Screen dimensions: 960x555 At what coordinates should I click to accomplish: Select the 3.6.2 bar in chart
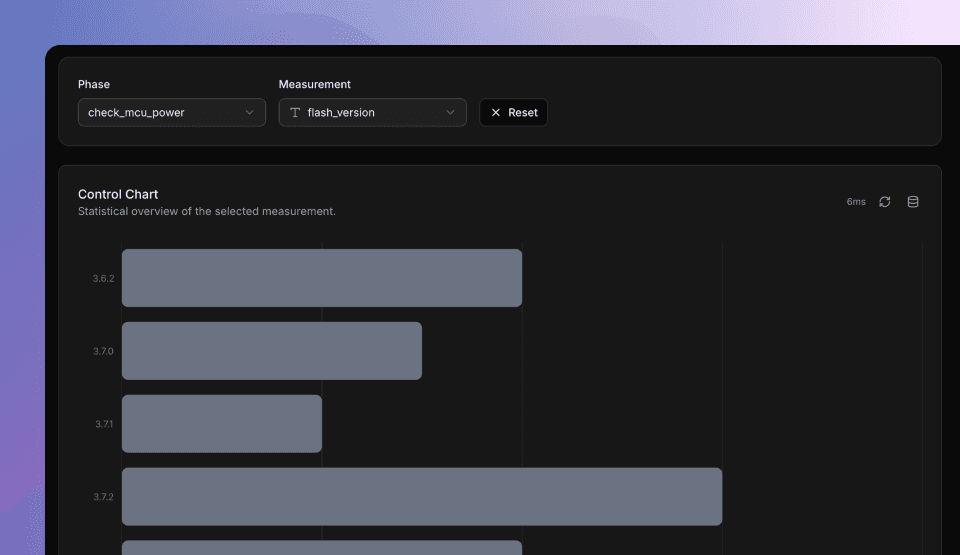coord(321,278)
